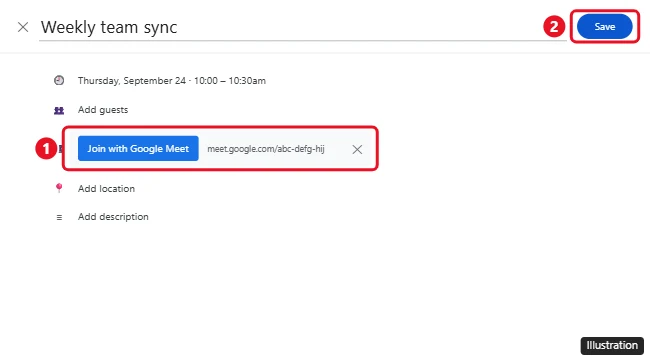Click Join with Google Meet button
Screen dimensions: 650x361
tap(138, 148)
